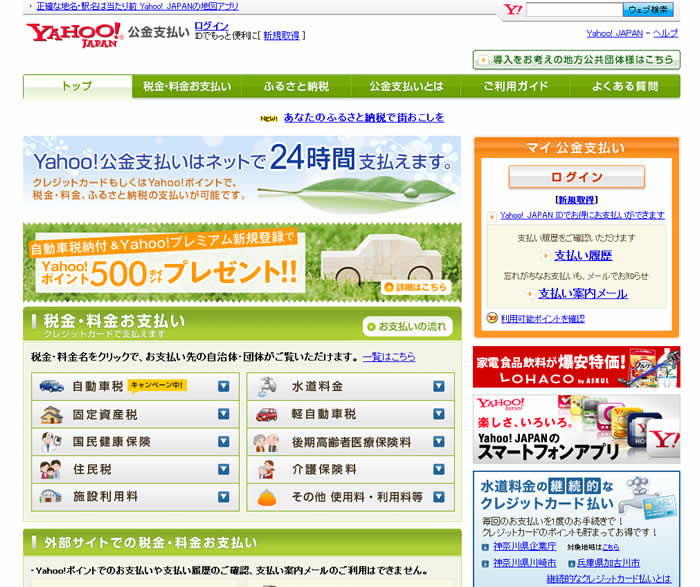Expand the 住民税 dropdown arrow

click(224, 469)
